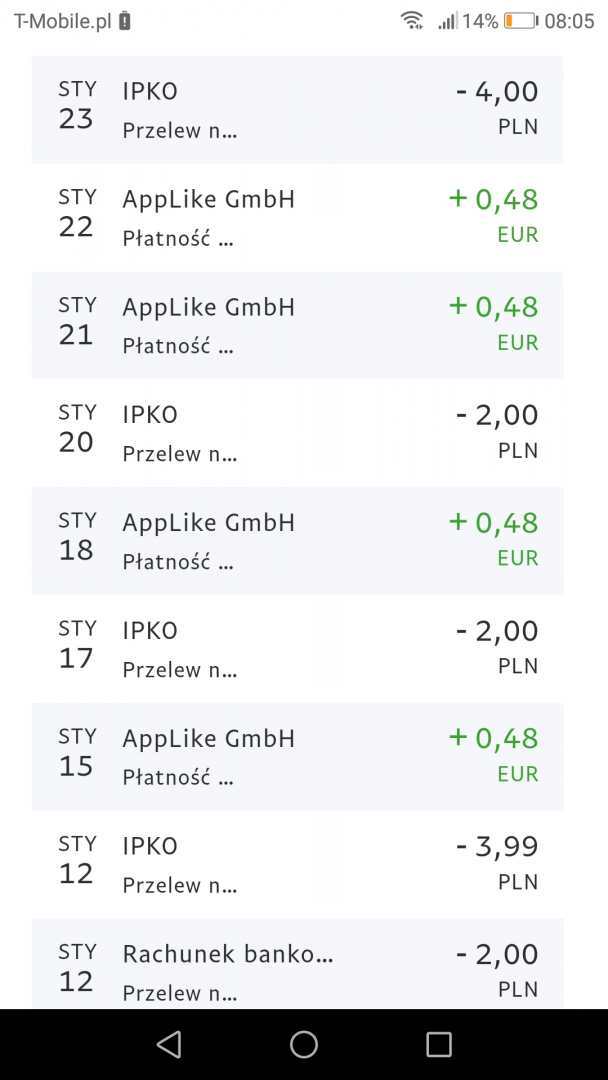608x1080 pixels.
Task: Select AppLike GmbH payment dated STY 15
Action: [297, 757]
